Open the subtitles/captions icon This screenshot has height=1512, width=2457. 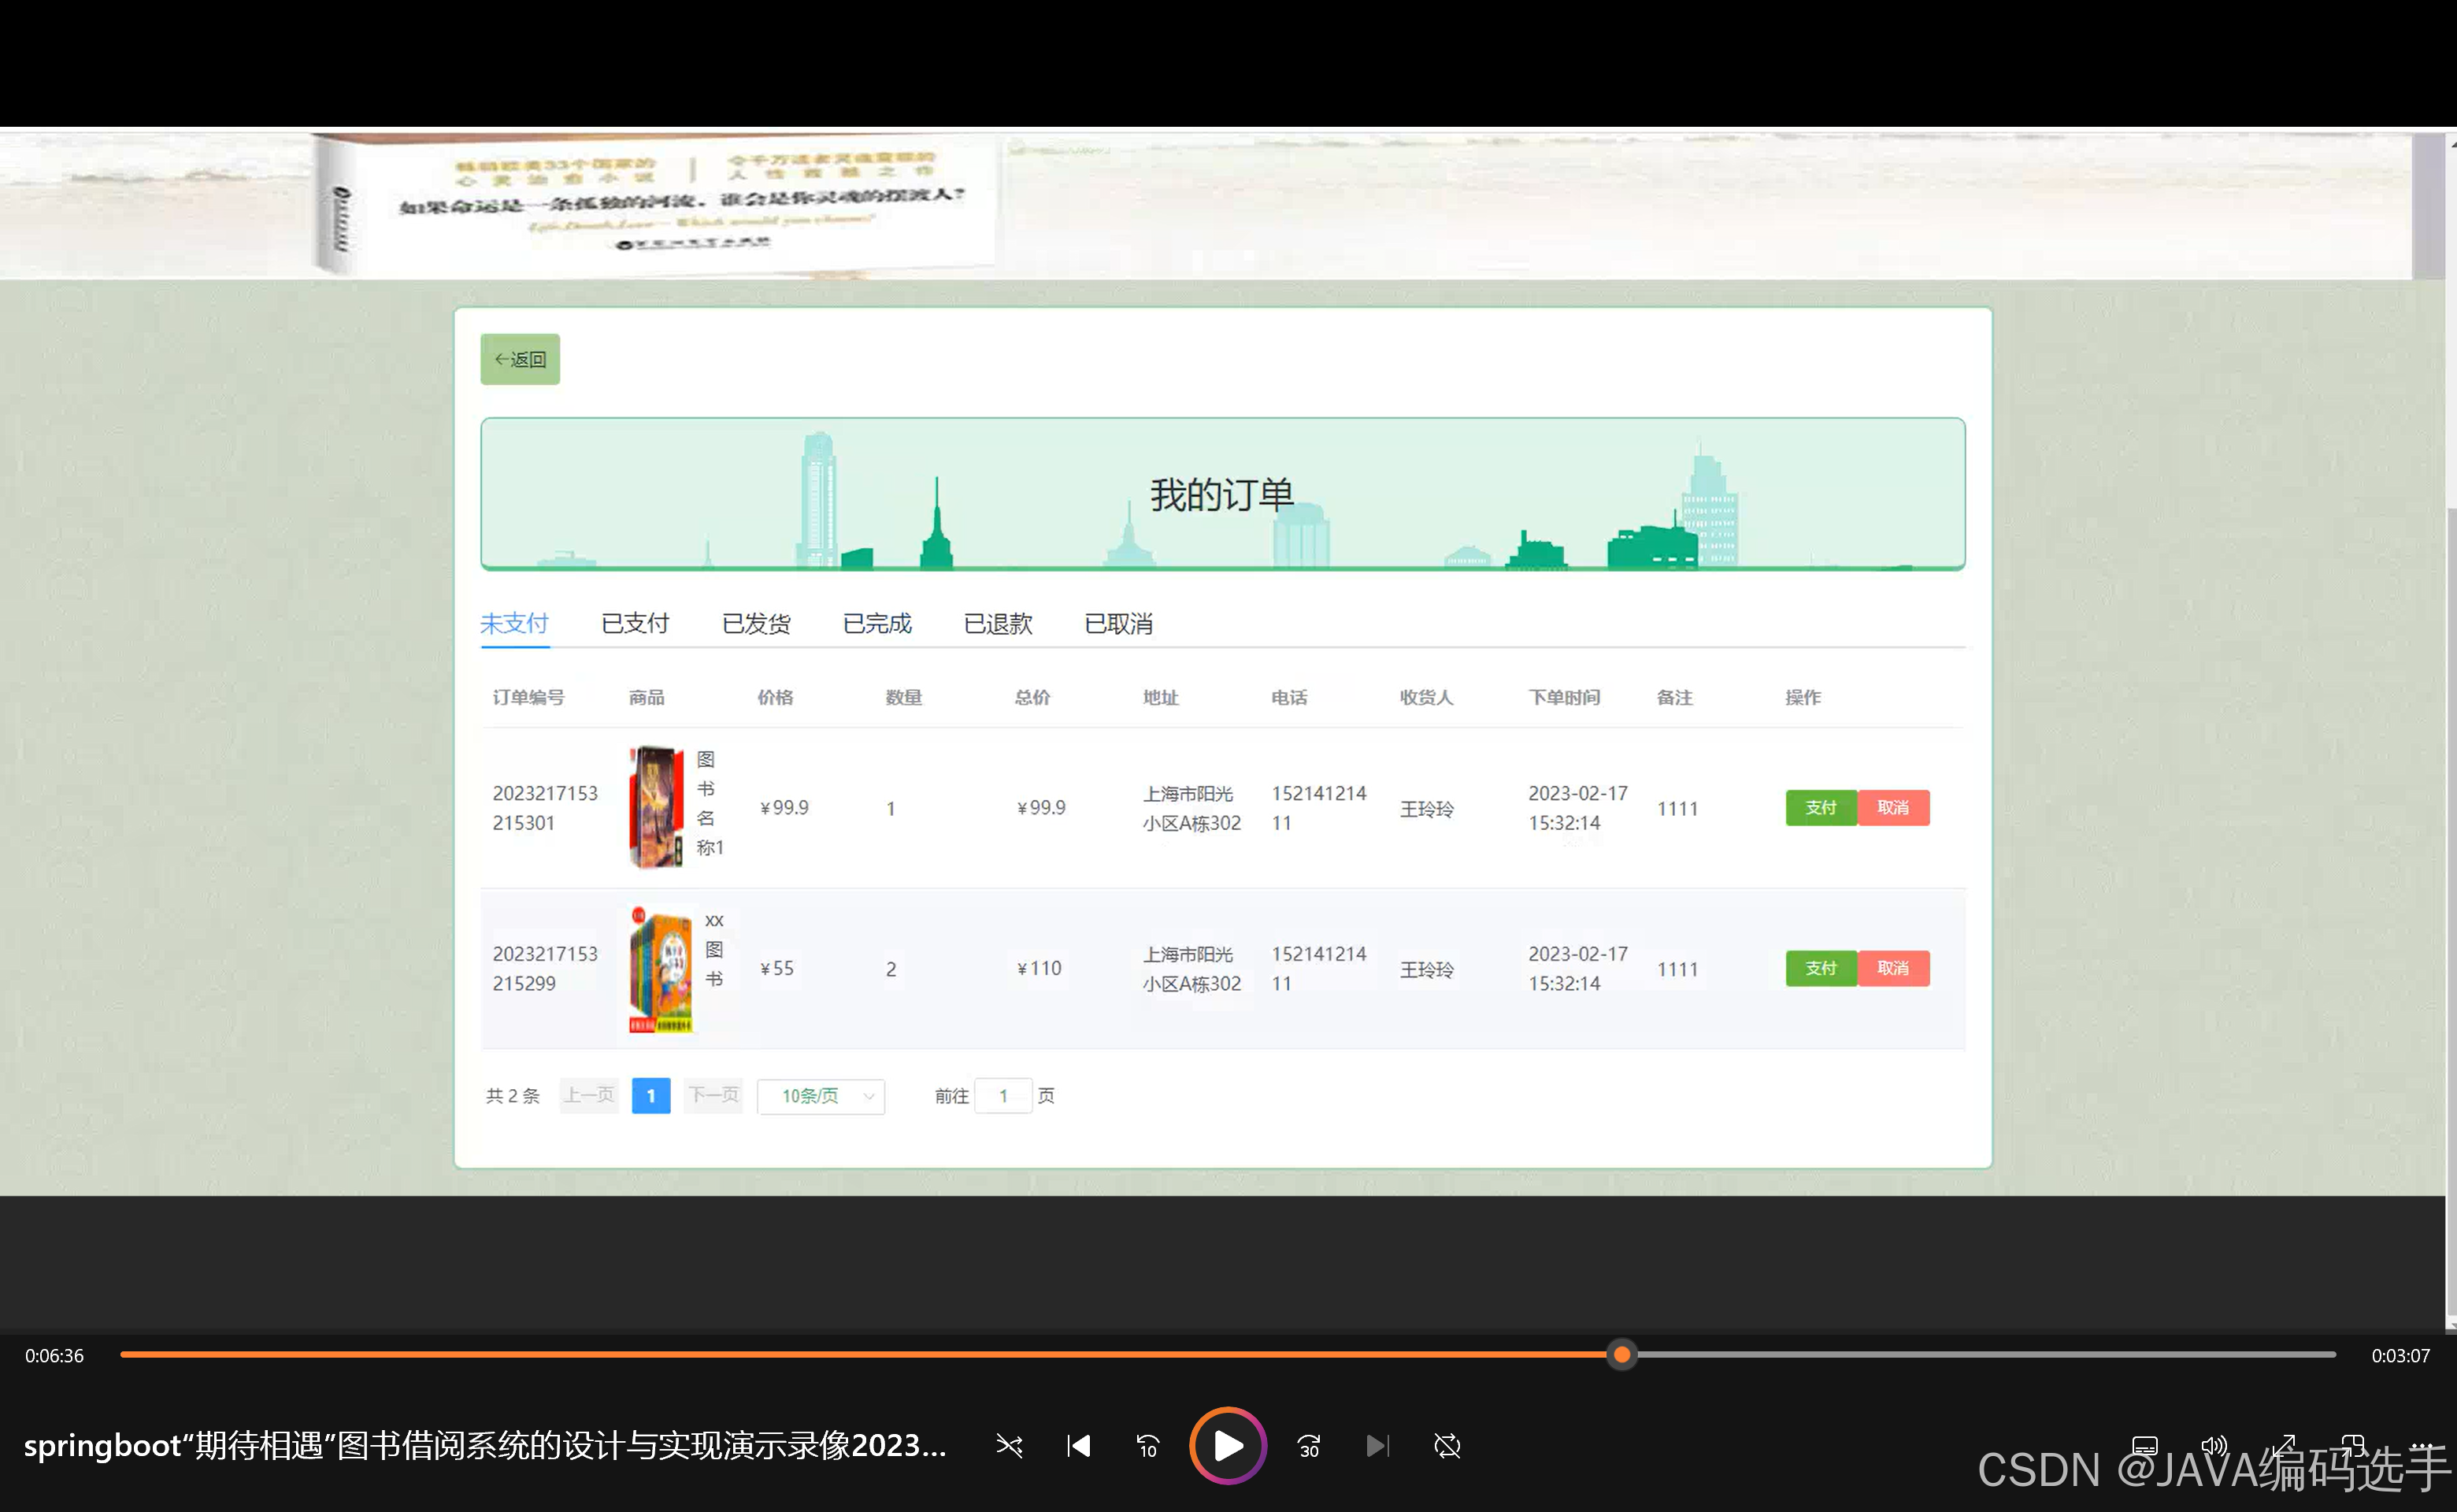2145,1446
